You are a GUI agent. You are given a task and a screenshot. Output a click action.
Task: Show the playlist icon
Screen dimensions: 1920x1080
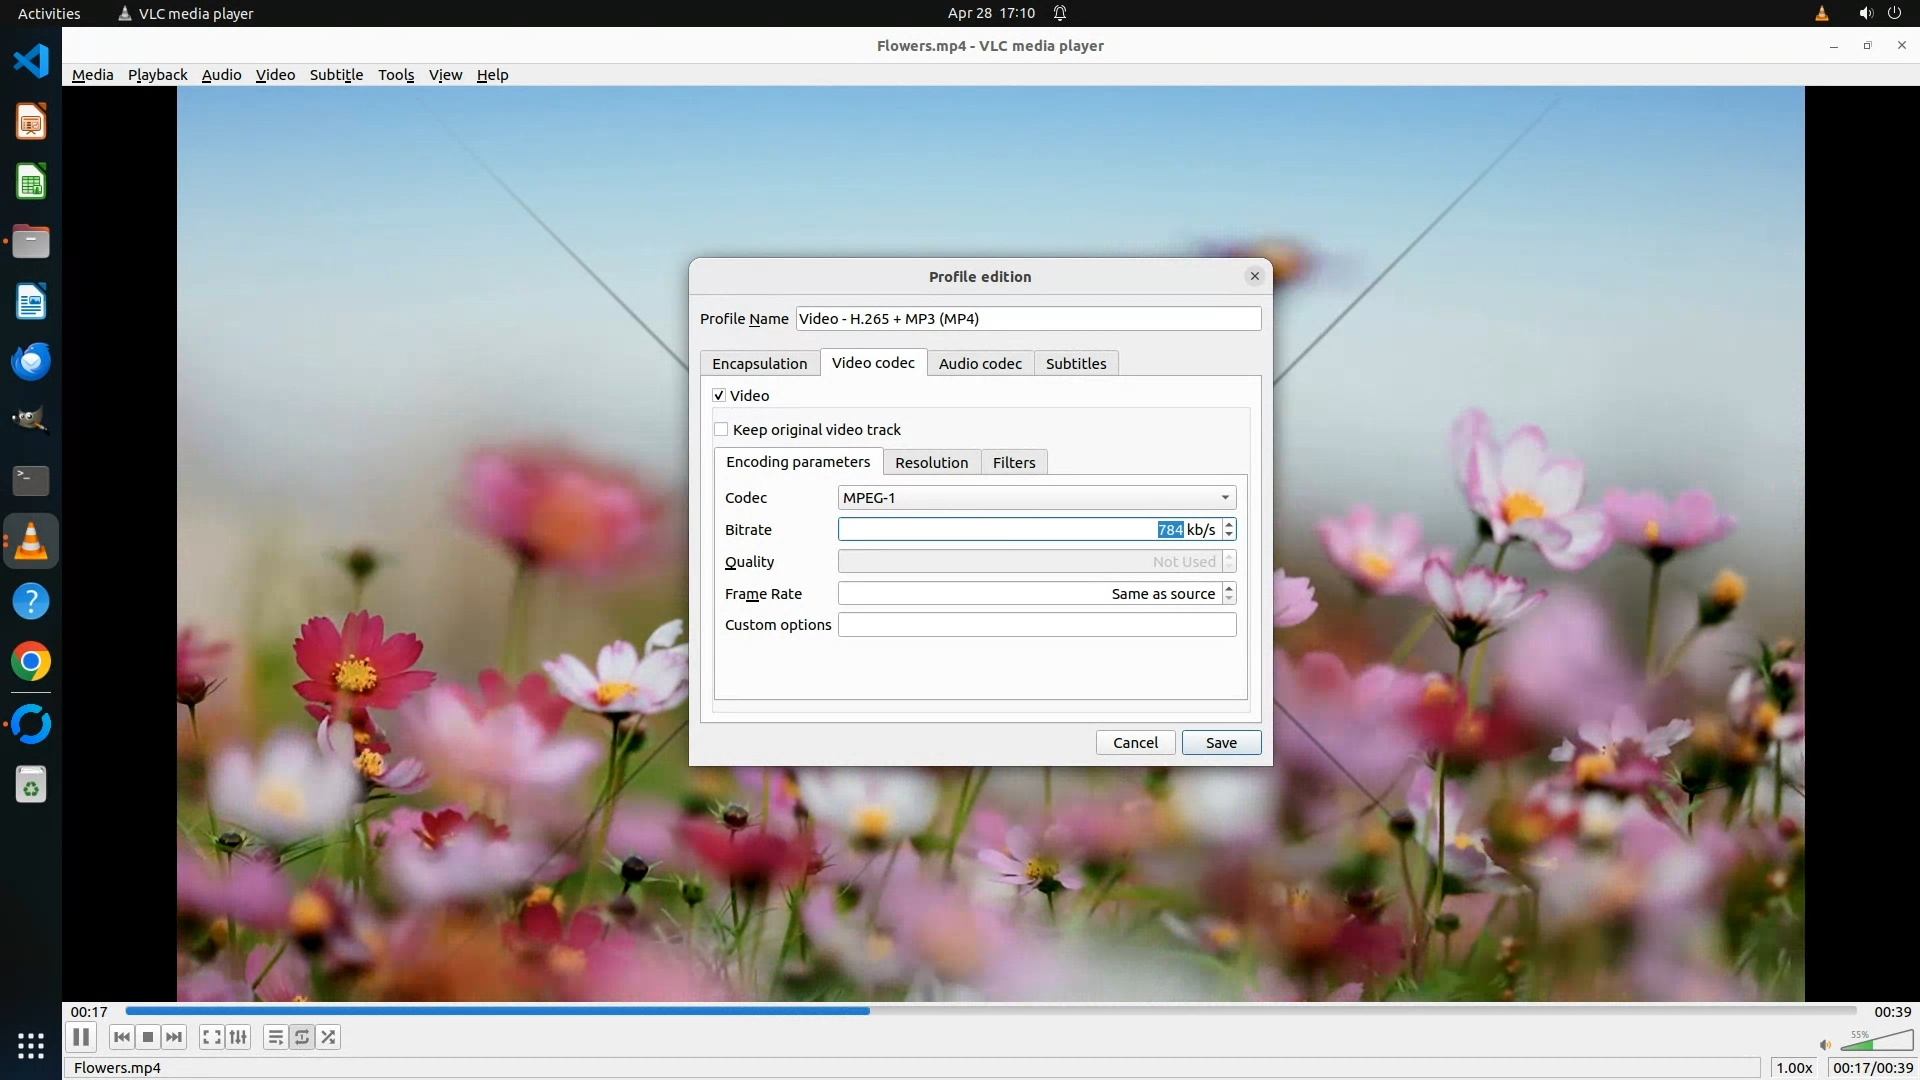(275, 1037)
